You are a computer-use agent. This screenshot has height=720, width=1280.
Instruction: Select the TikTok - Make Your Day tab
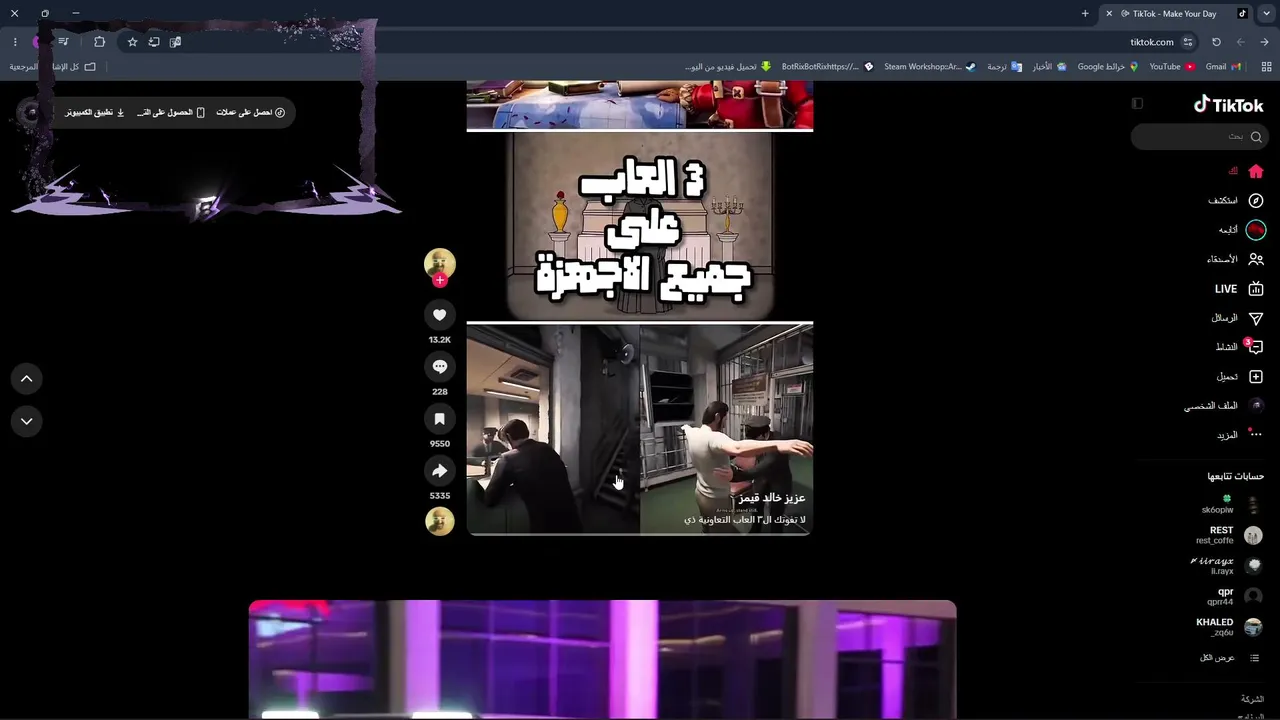click(x=1174, y=14)
